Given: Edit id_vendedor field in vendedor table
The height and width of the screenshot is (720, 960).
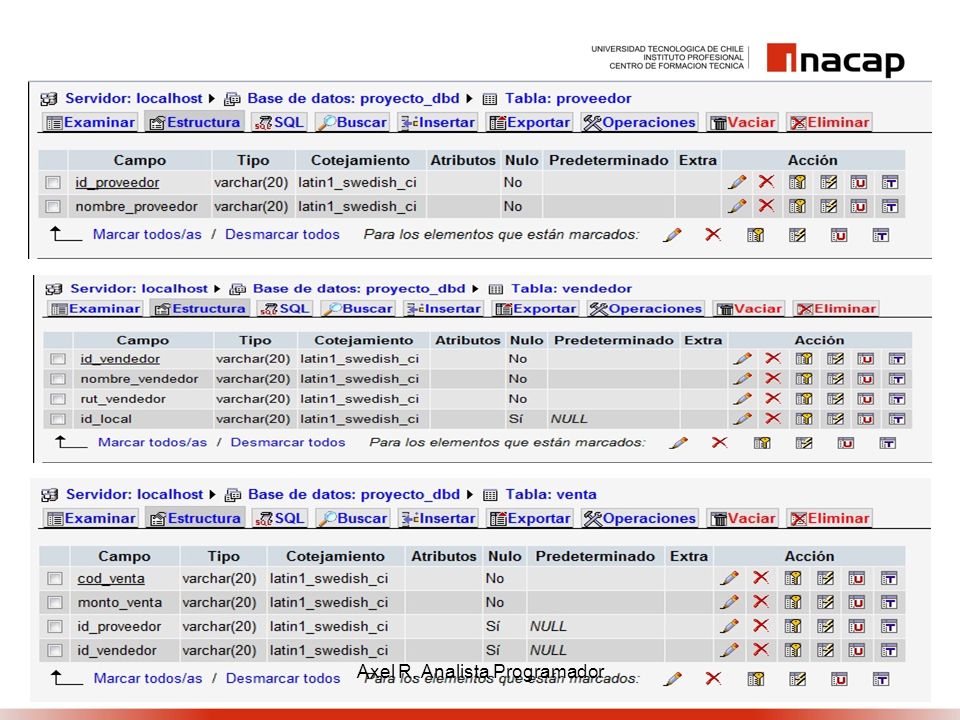Looking at the screenshot, I should coord(742,359).
